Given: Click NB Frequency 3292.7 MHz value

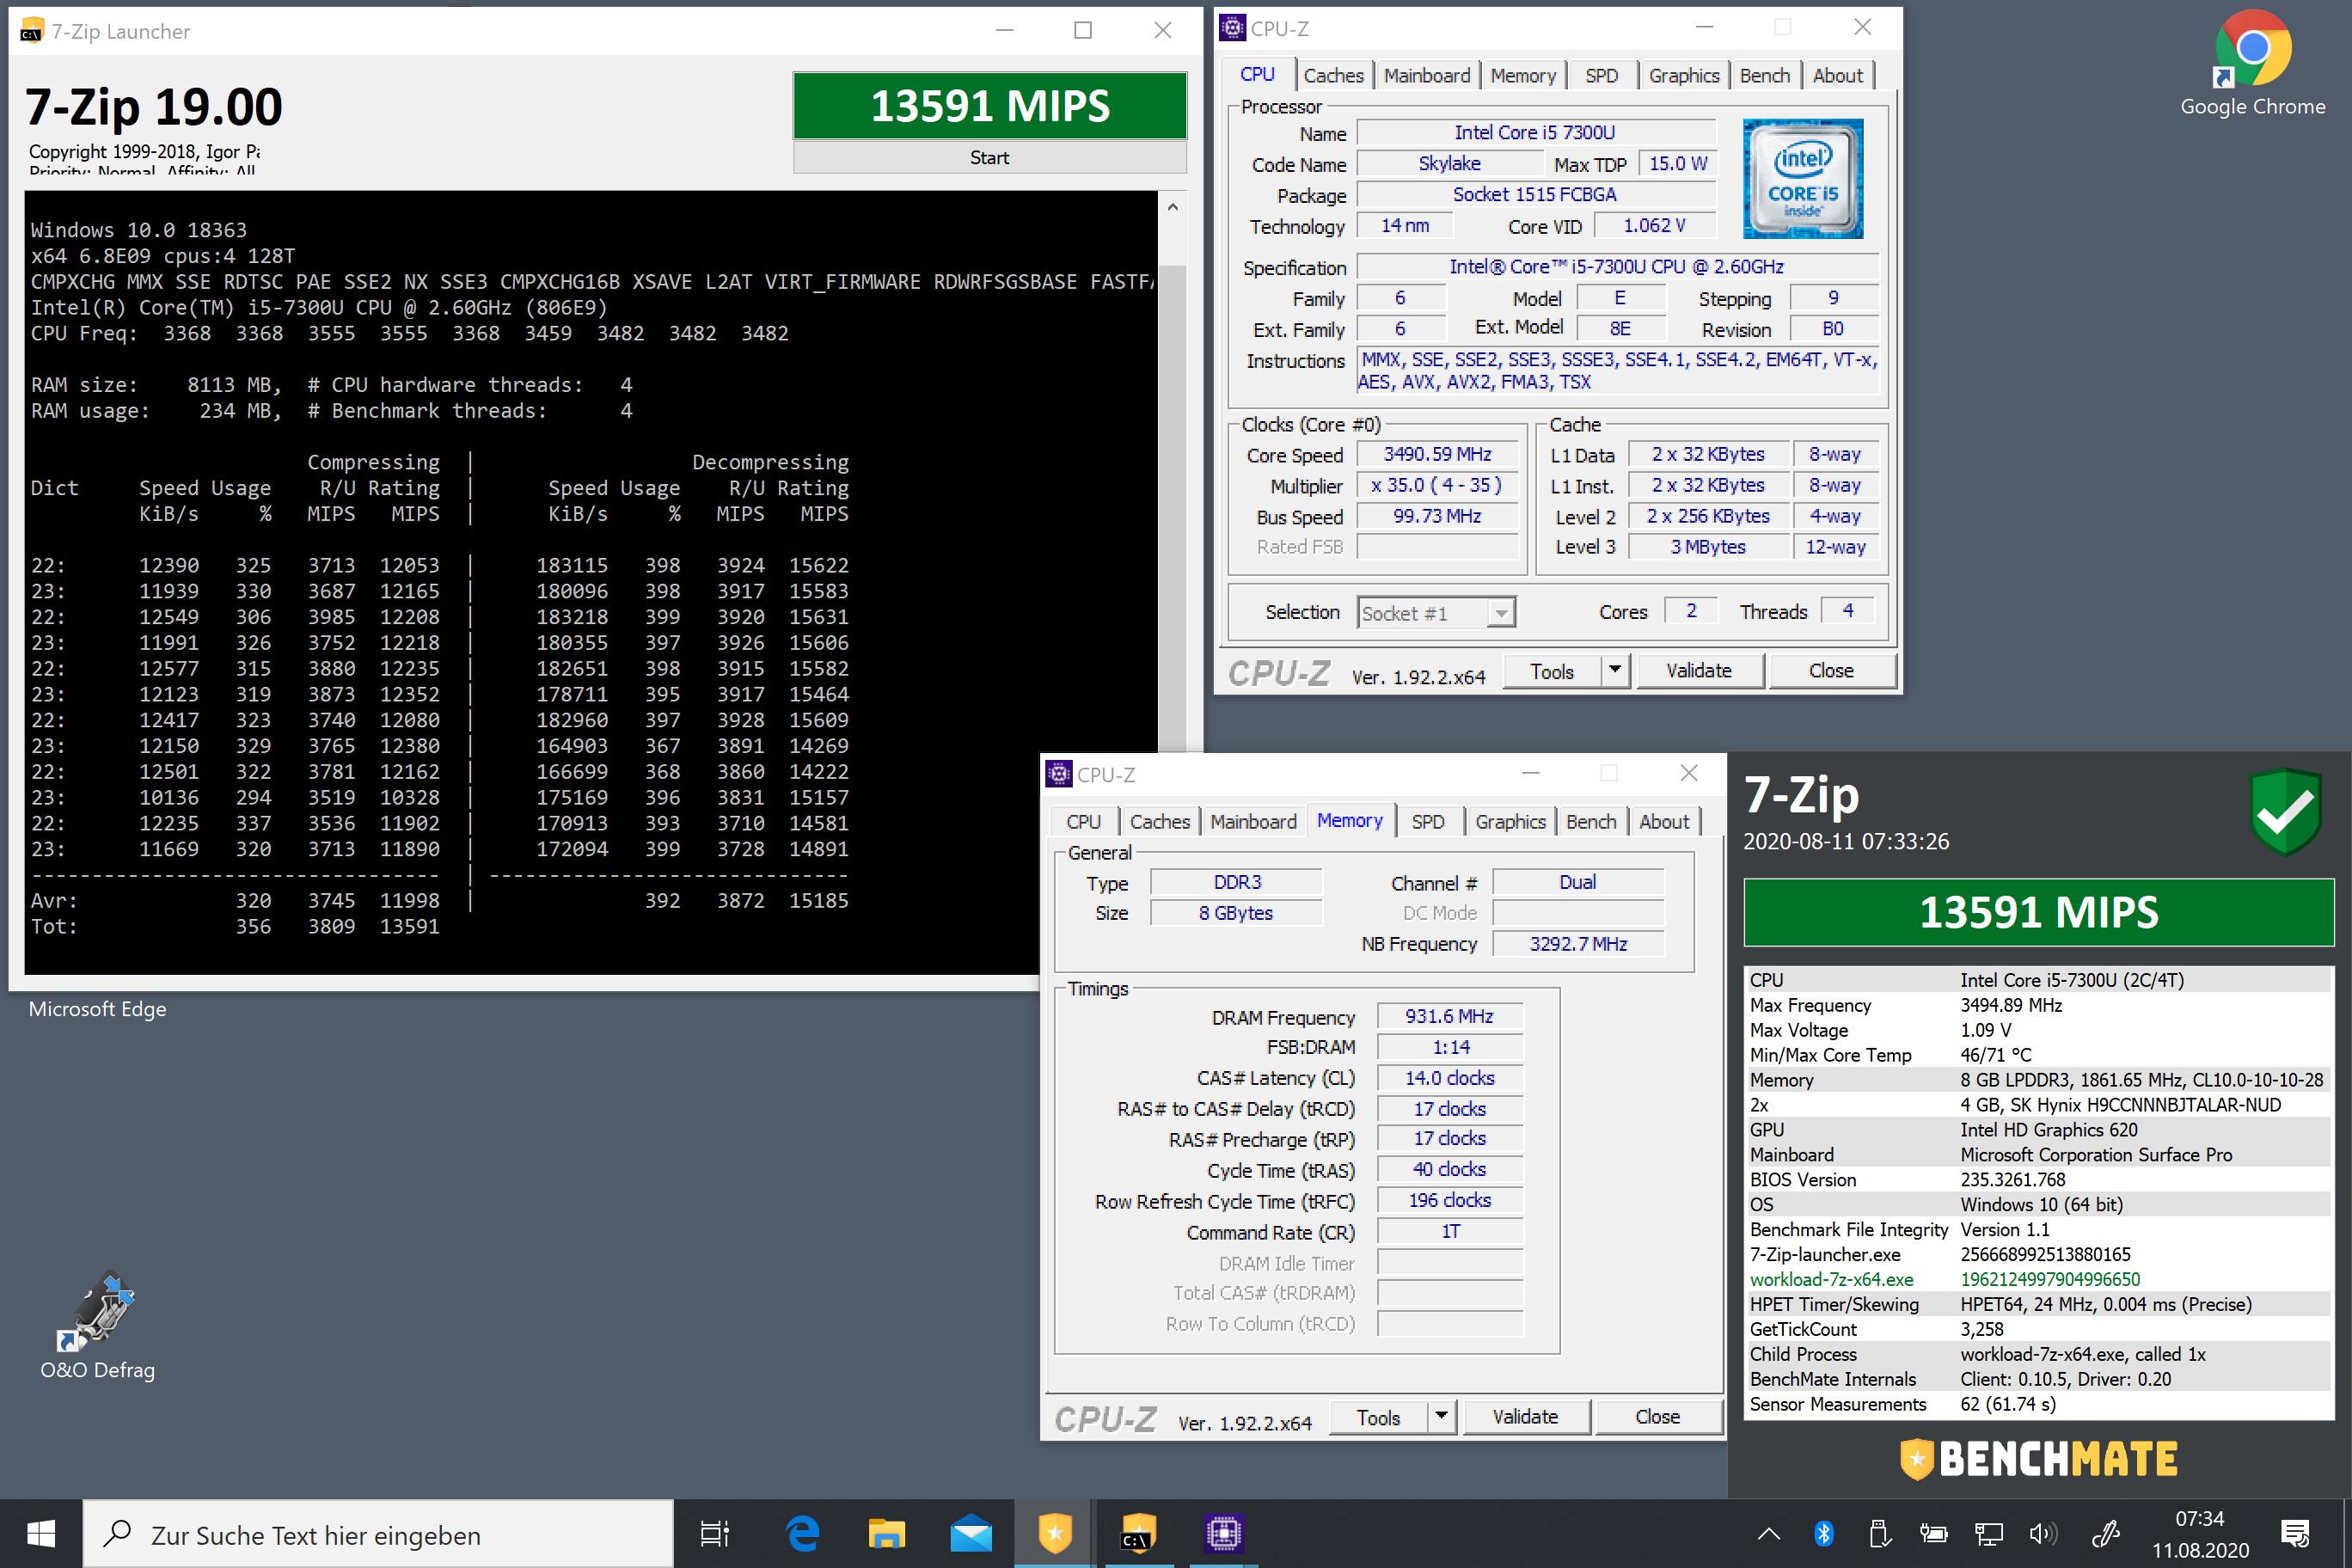Looking at the screenshot, I should click(x=1577, y=943).
